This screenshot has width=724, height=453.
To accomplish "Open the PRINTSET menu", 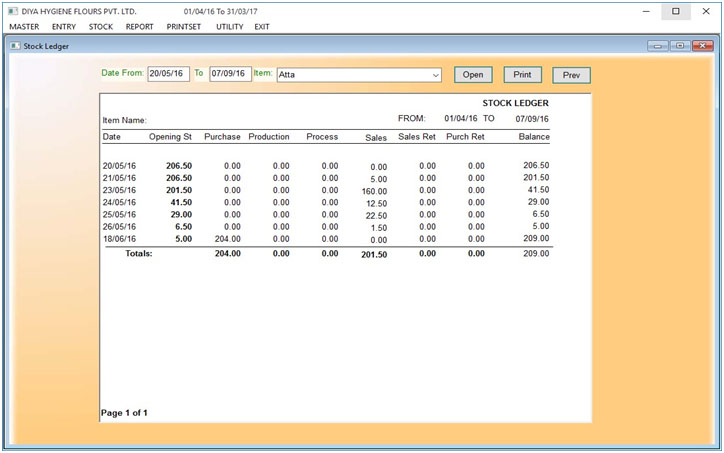I will [x=184, y=26].
